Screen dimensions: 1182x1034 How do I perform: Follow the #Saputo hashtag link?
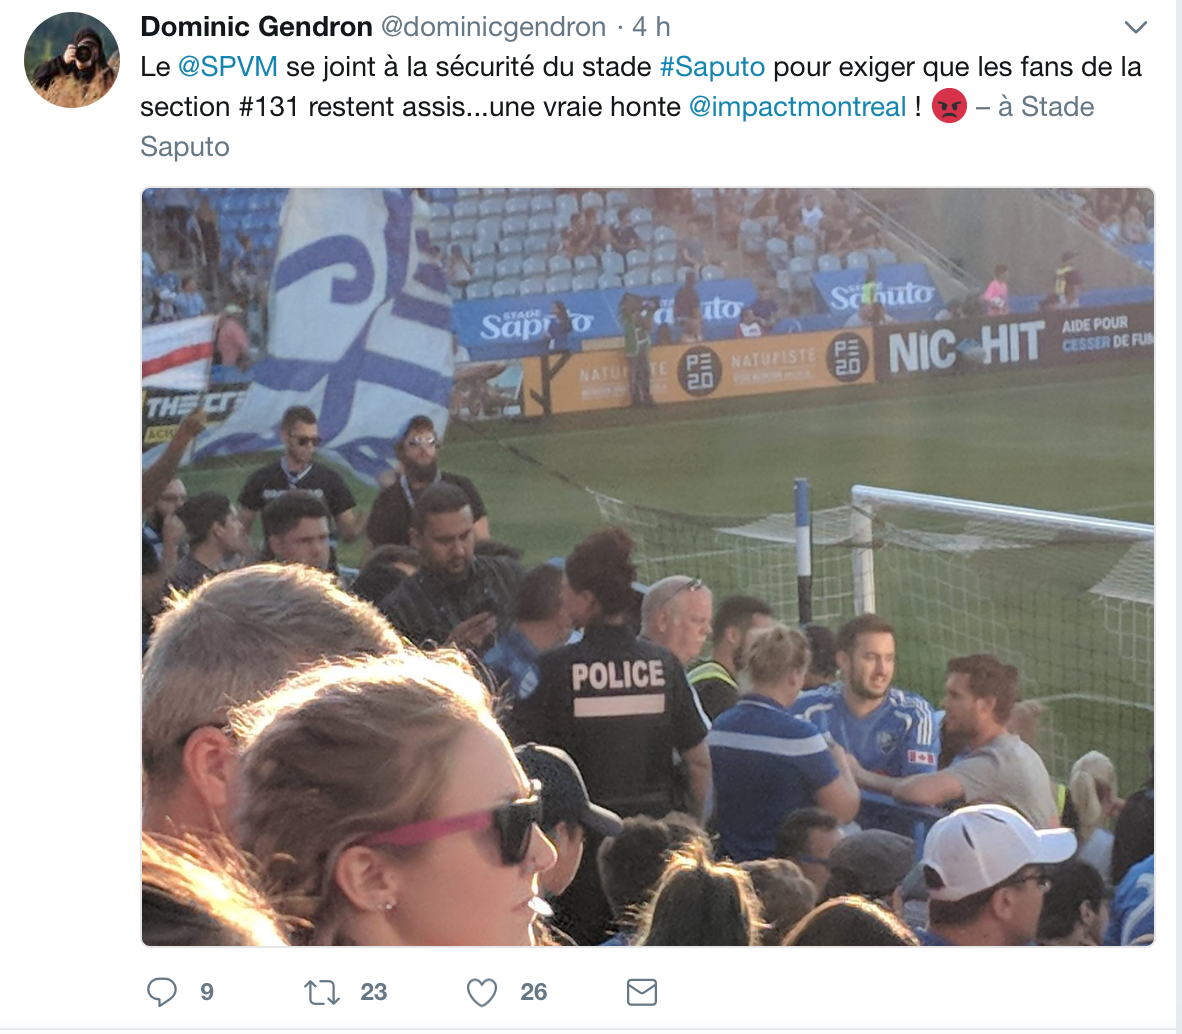(712, 67)
